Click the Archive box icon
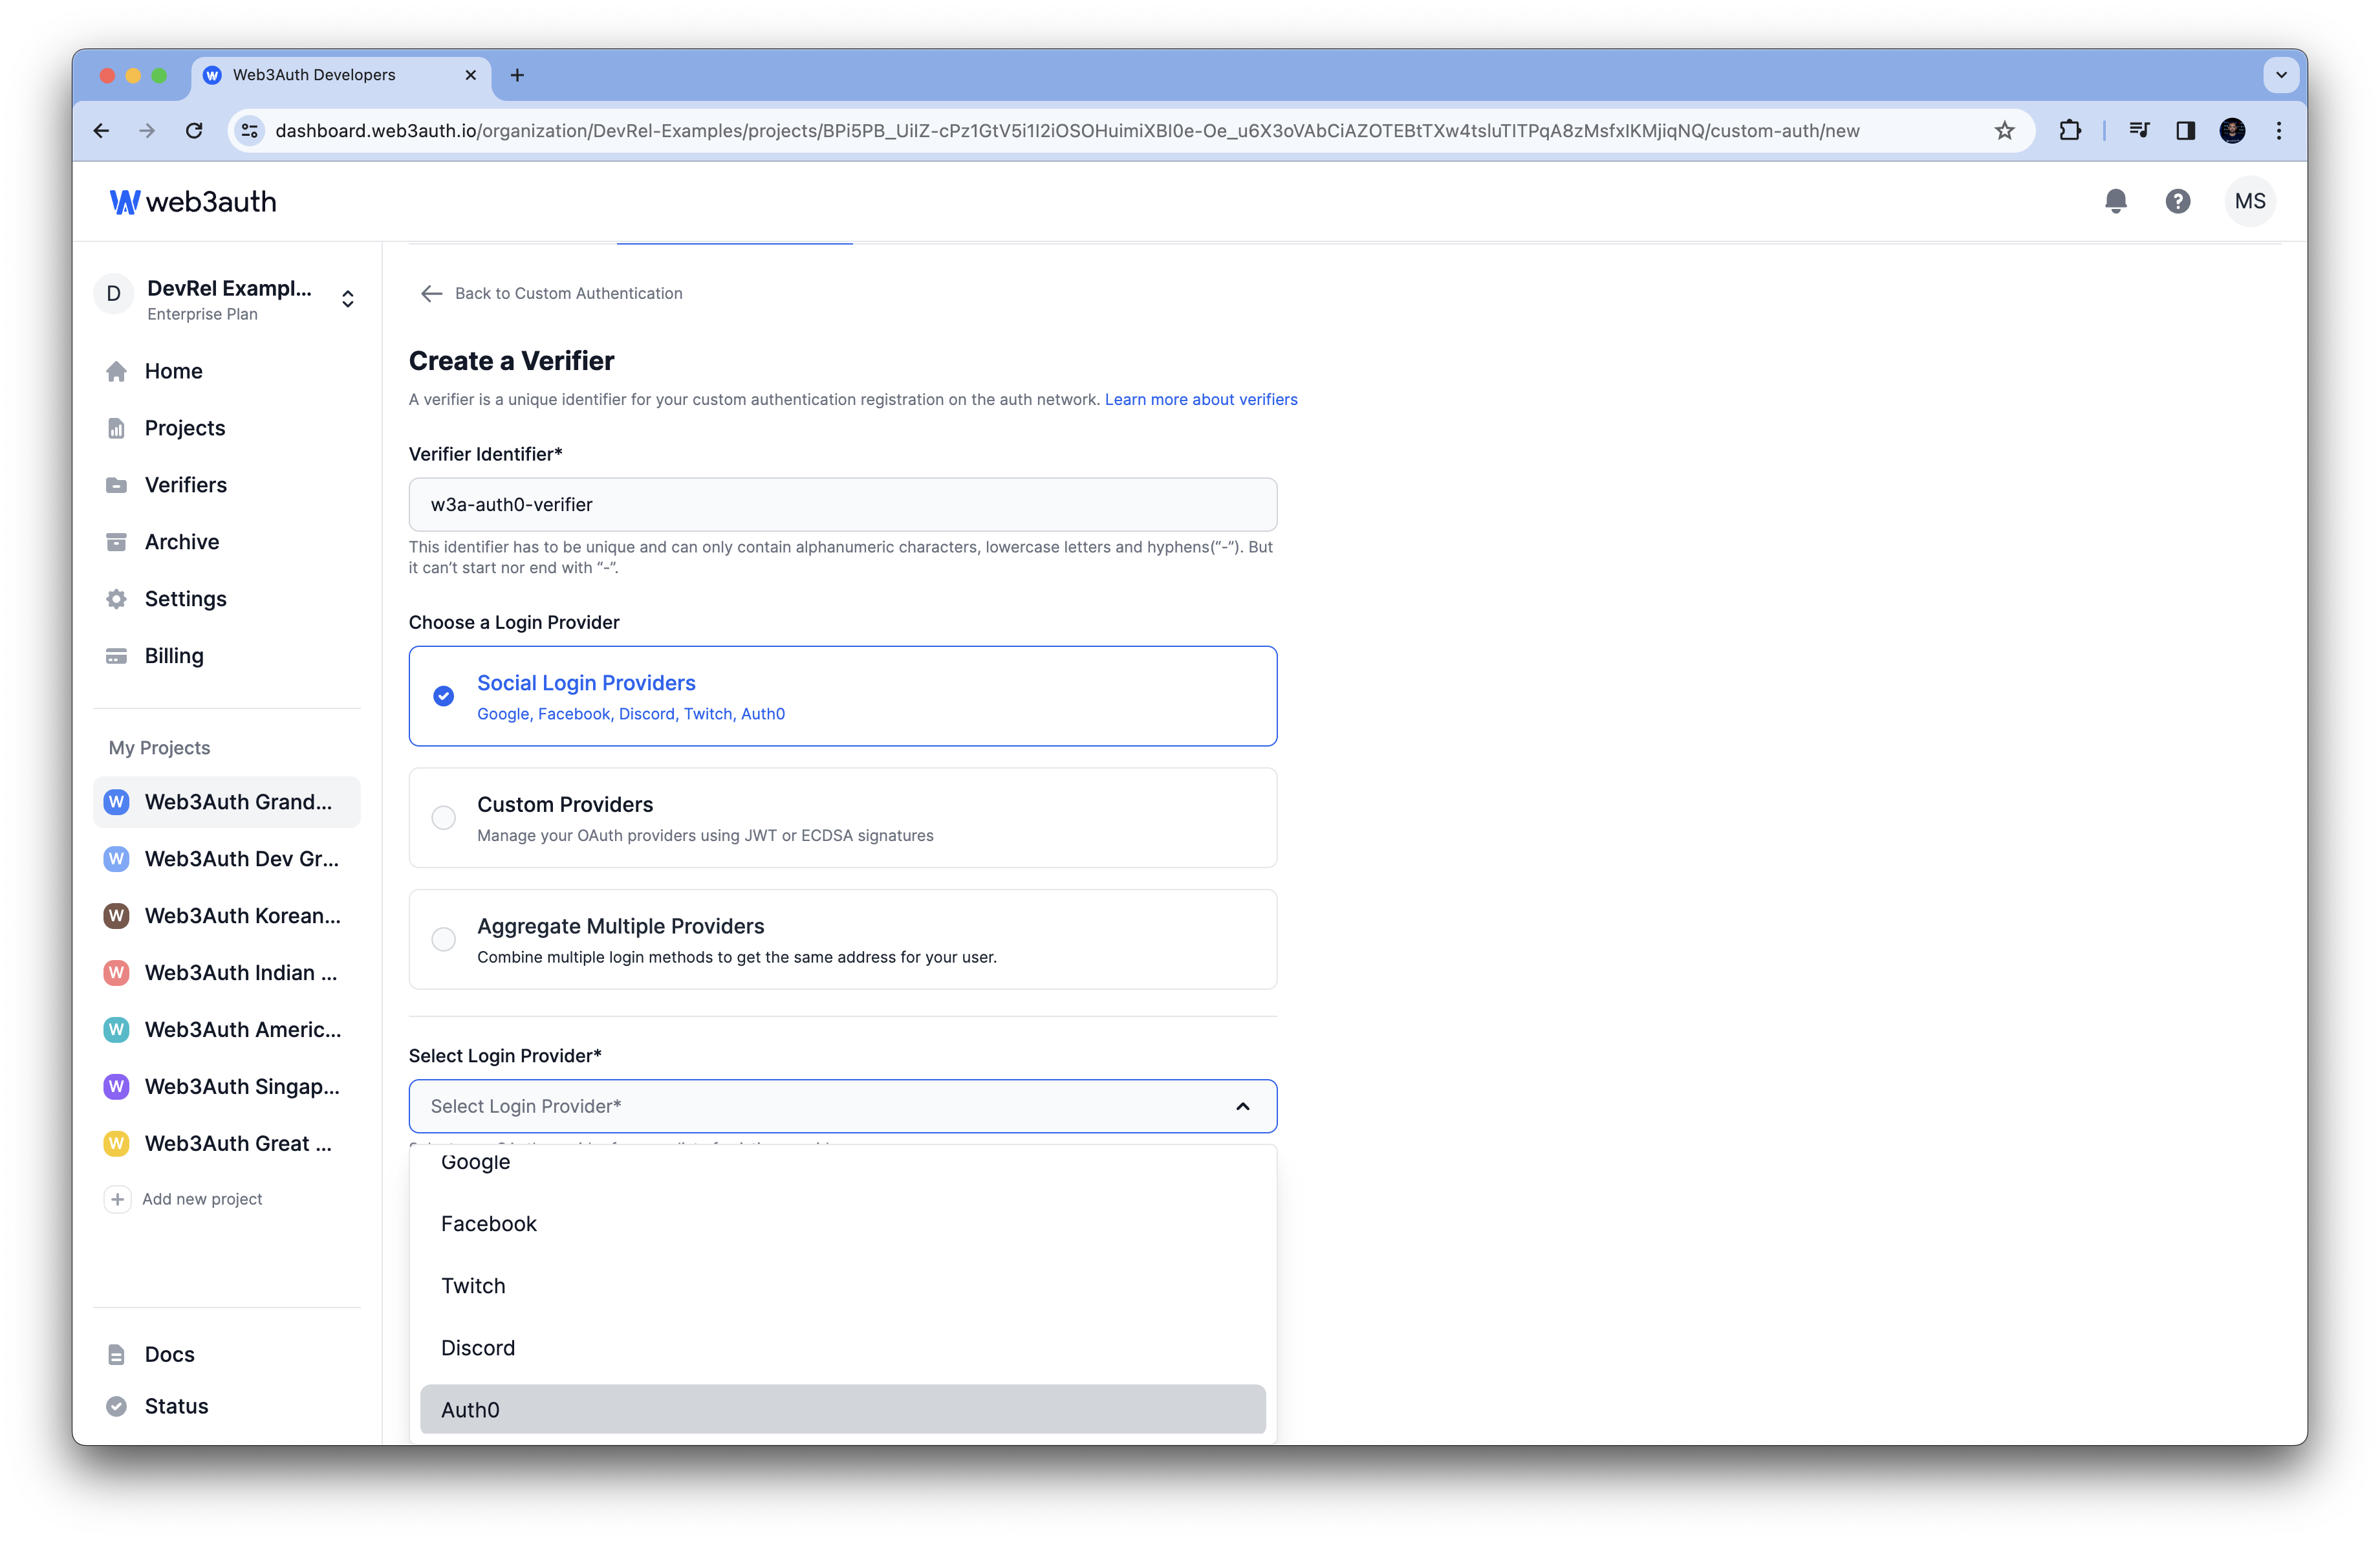This screenshot has height=1541, width=2380. coord(116,542)
